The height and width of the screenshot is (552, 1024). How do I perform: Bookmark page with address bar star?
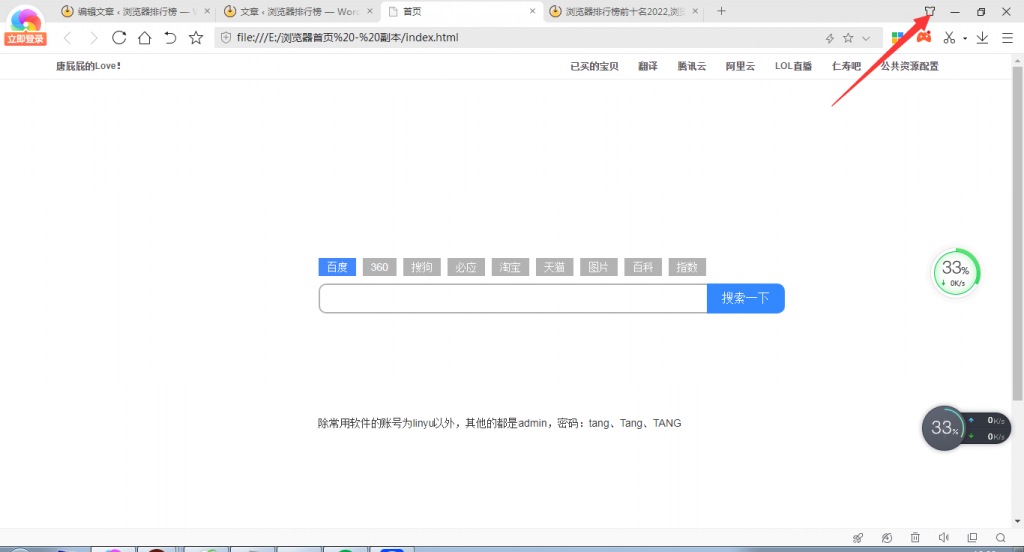tap(848, 38)
